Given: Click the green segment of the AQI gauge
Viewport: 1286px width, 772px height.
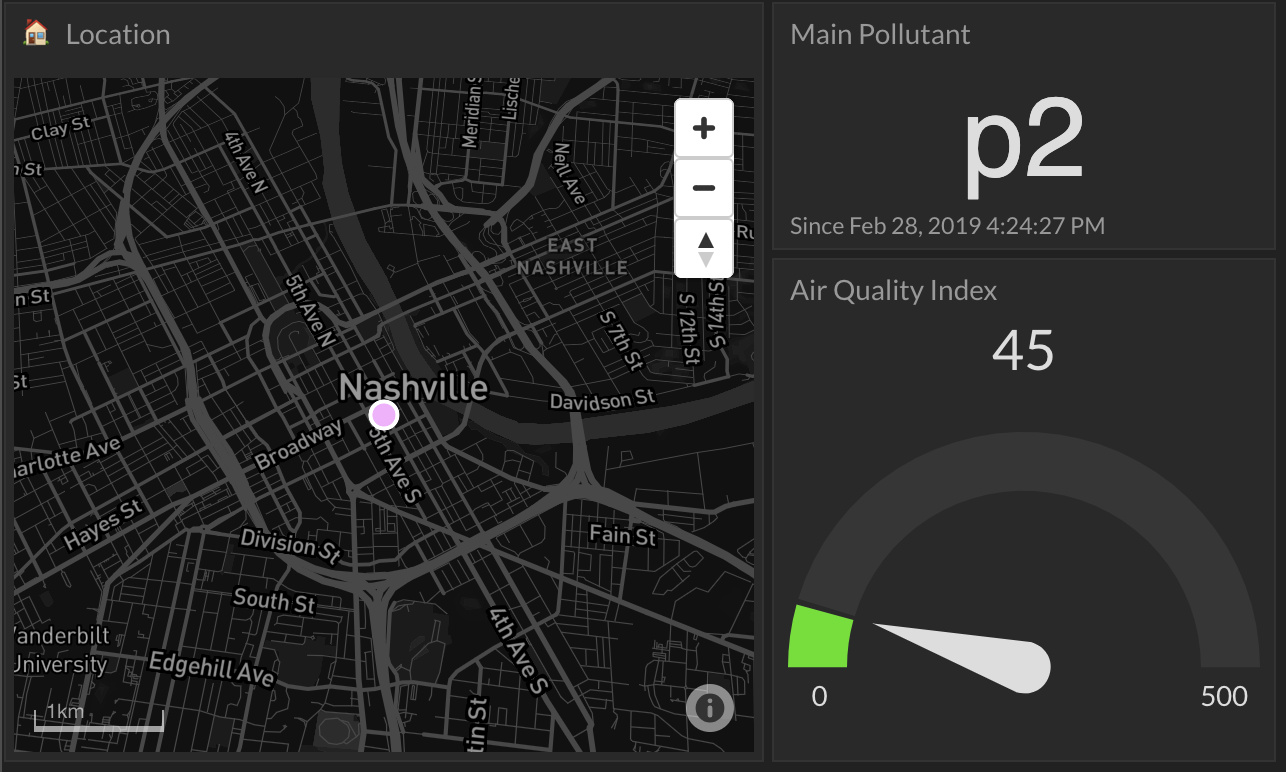Looking at the screenshot, I should [x=819, y=636].
